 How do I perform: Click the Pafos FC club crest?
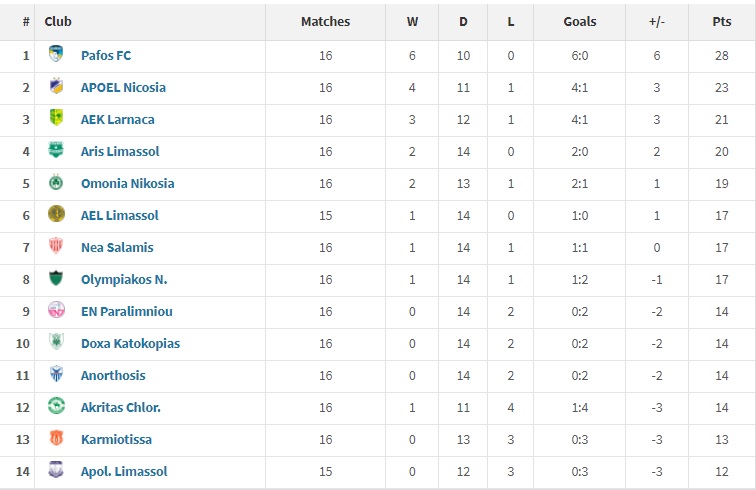tap(56, 54)
